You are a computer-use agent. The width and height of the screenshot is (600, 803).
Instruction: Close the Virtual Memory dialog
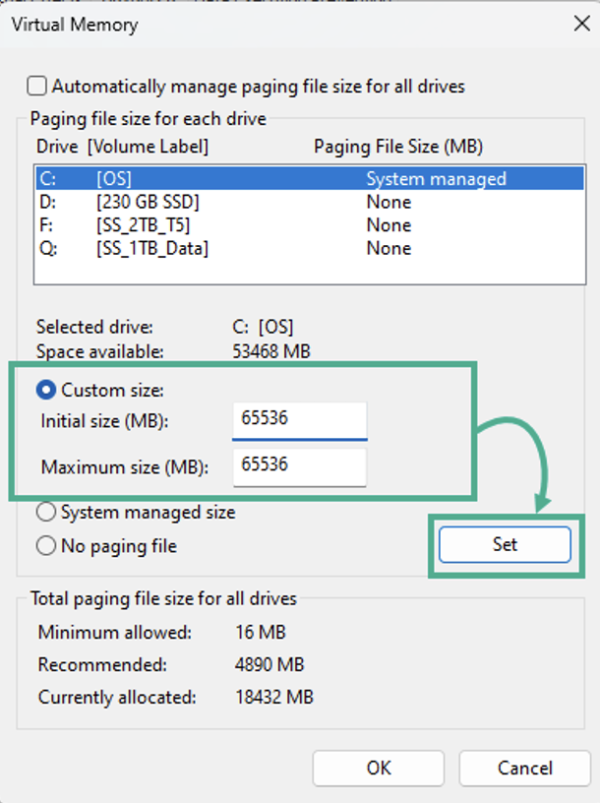tap(582, 23)
